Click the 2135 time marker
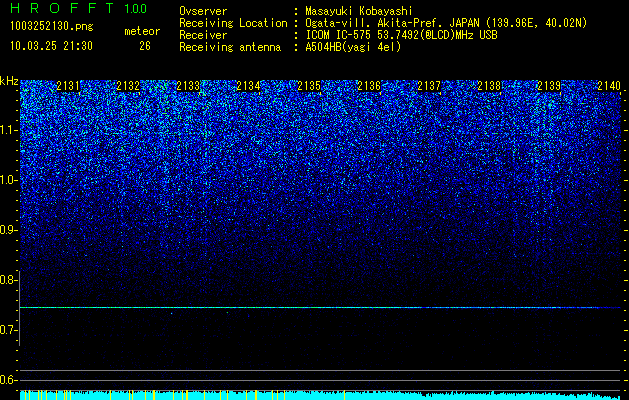The image size is (629, 400). [309, 86]
